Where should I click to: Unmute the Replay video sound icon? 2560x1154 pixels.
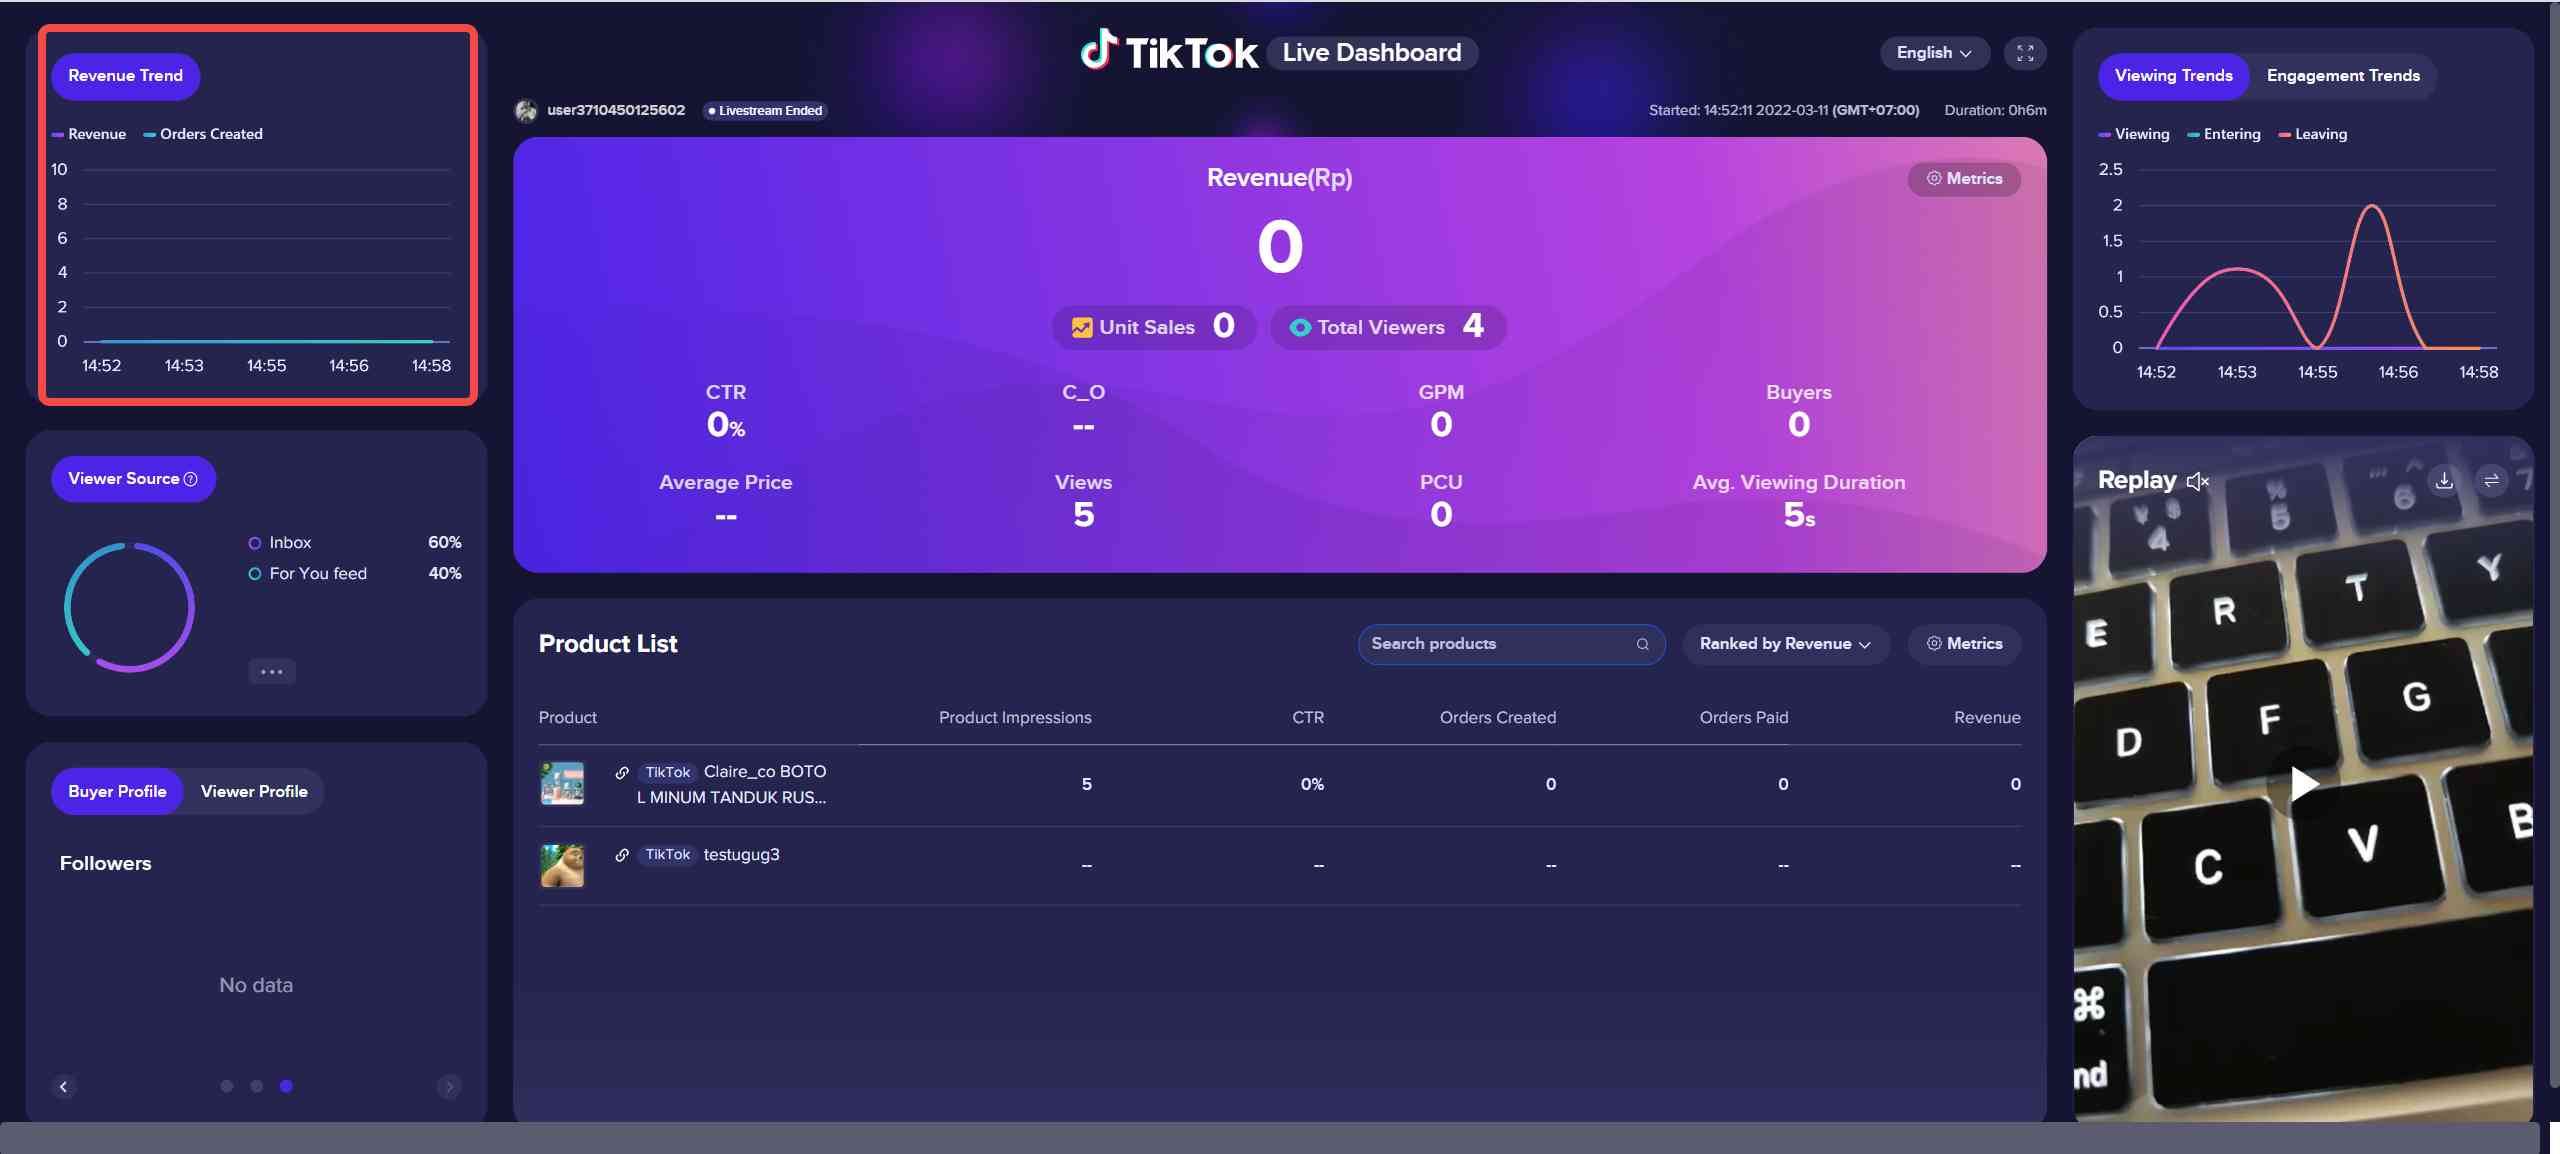2197,482
